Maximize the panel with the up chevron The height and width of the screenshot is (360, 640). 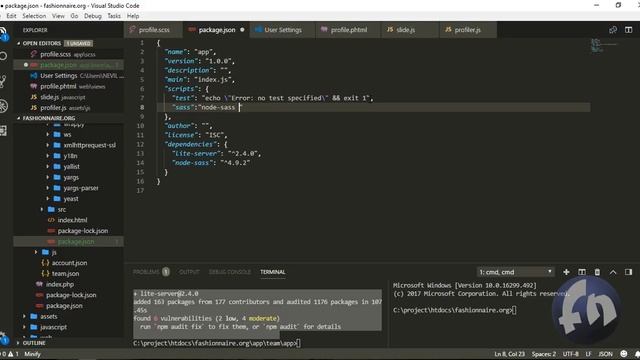(613, 272)
